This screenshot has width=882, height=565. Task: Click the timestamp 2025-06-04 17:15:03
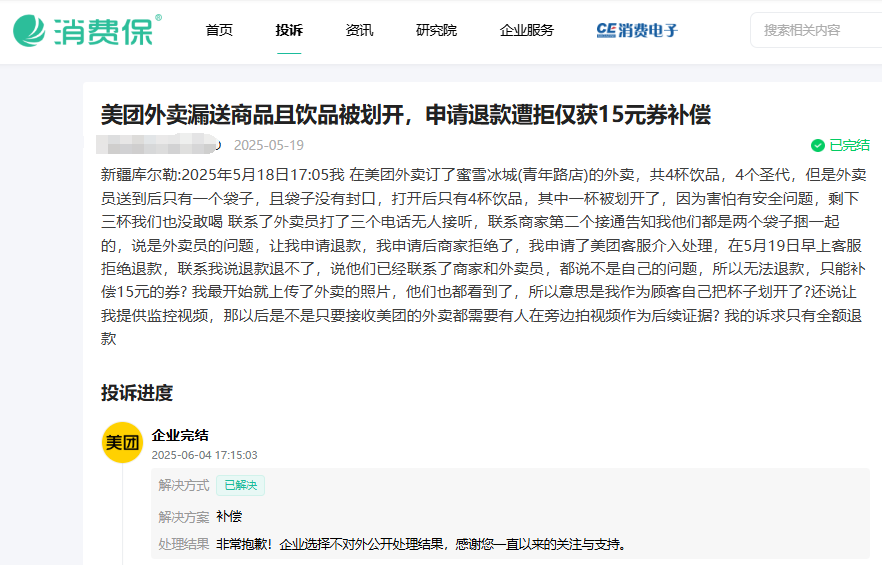coord(204,455)
